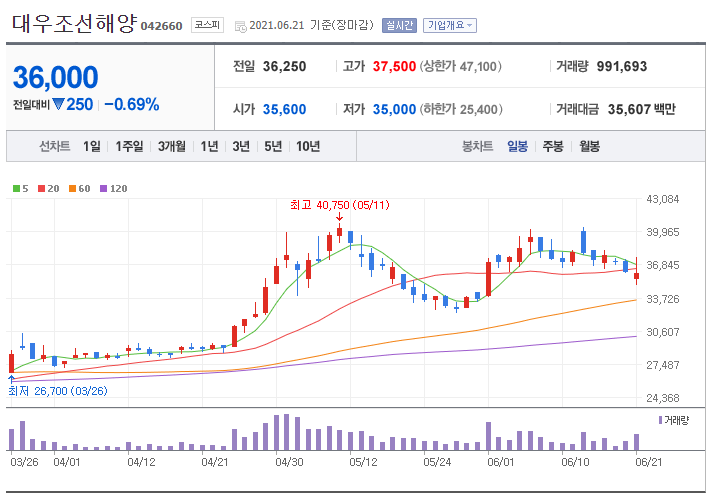Click the 고가 value 37,500
706x493 pixels.
pos(394,67)
